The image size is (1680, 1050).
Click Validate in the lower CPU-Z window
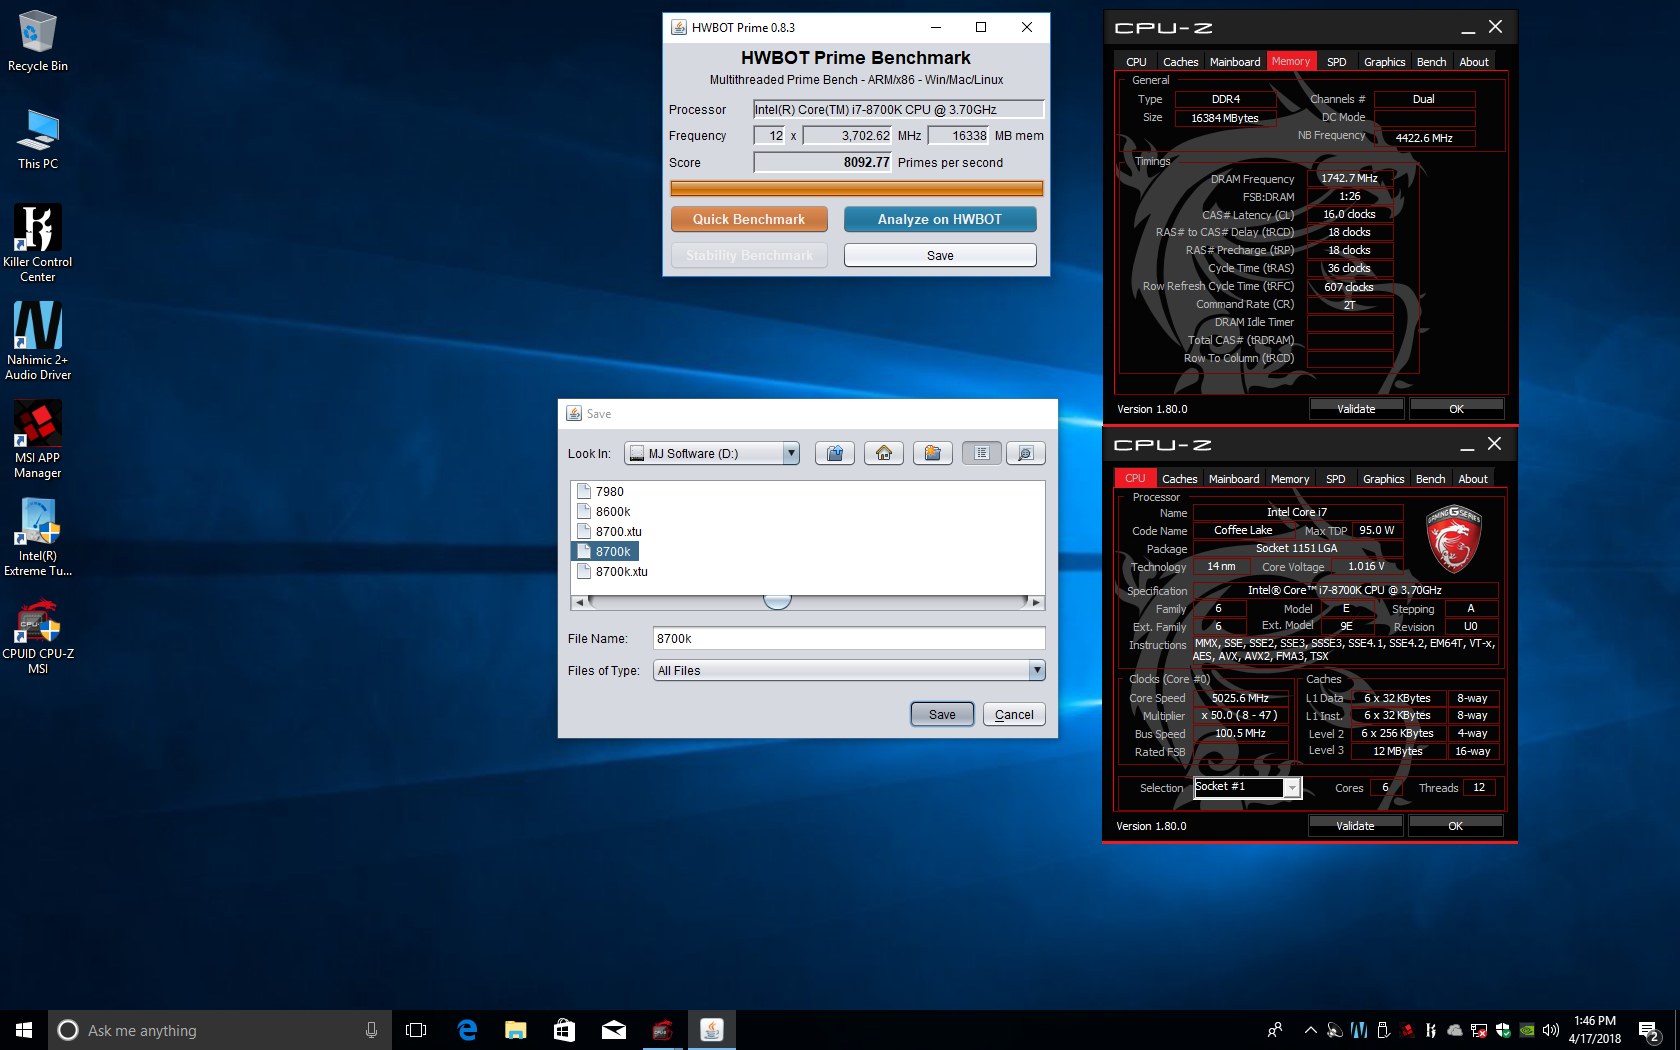point(1355,825)
